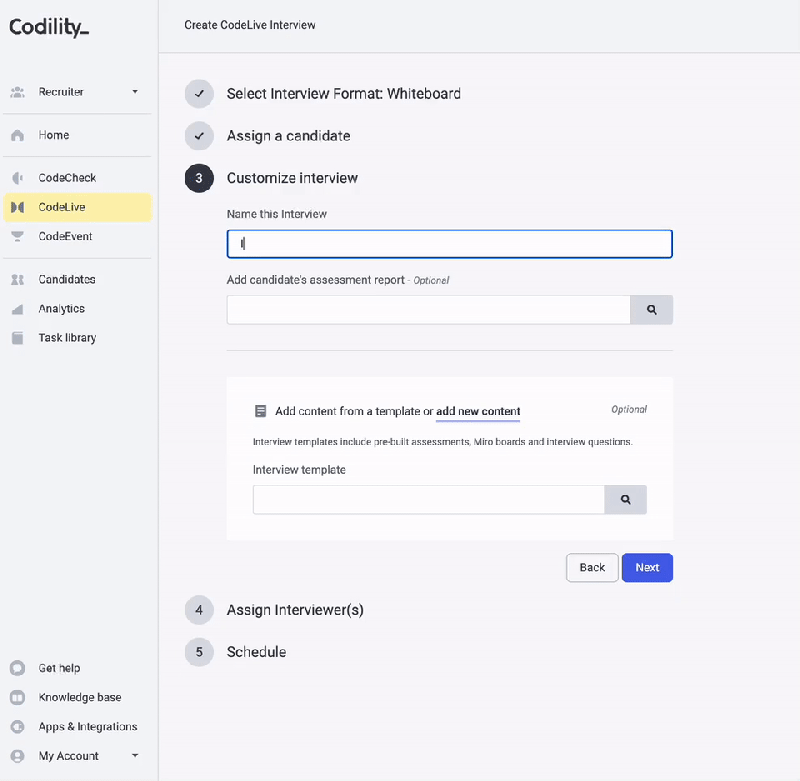
Task: Search for a candidate assessment report
Action: click(x=651, y=309)
